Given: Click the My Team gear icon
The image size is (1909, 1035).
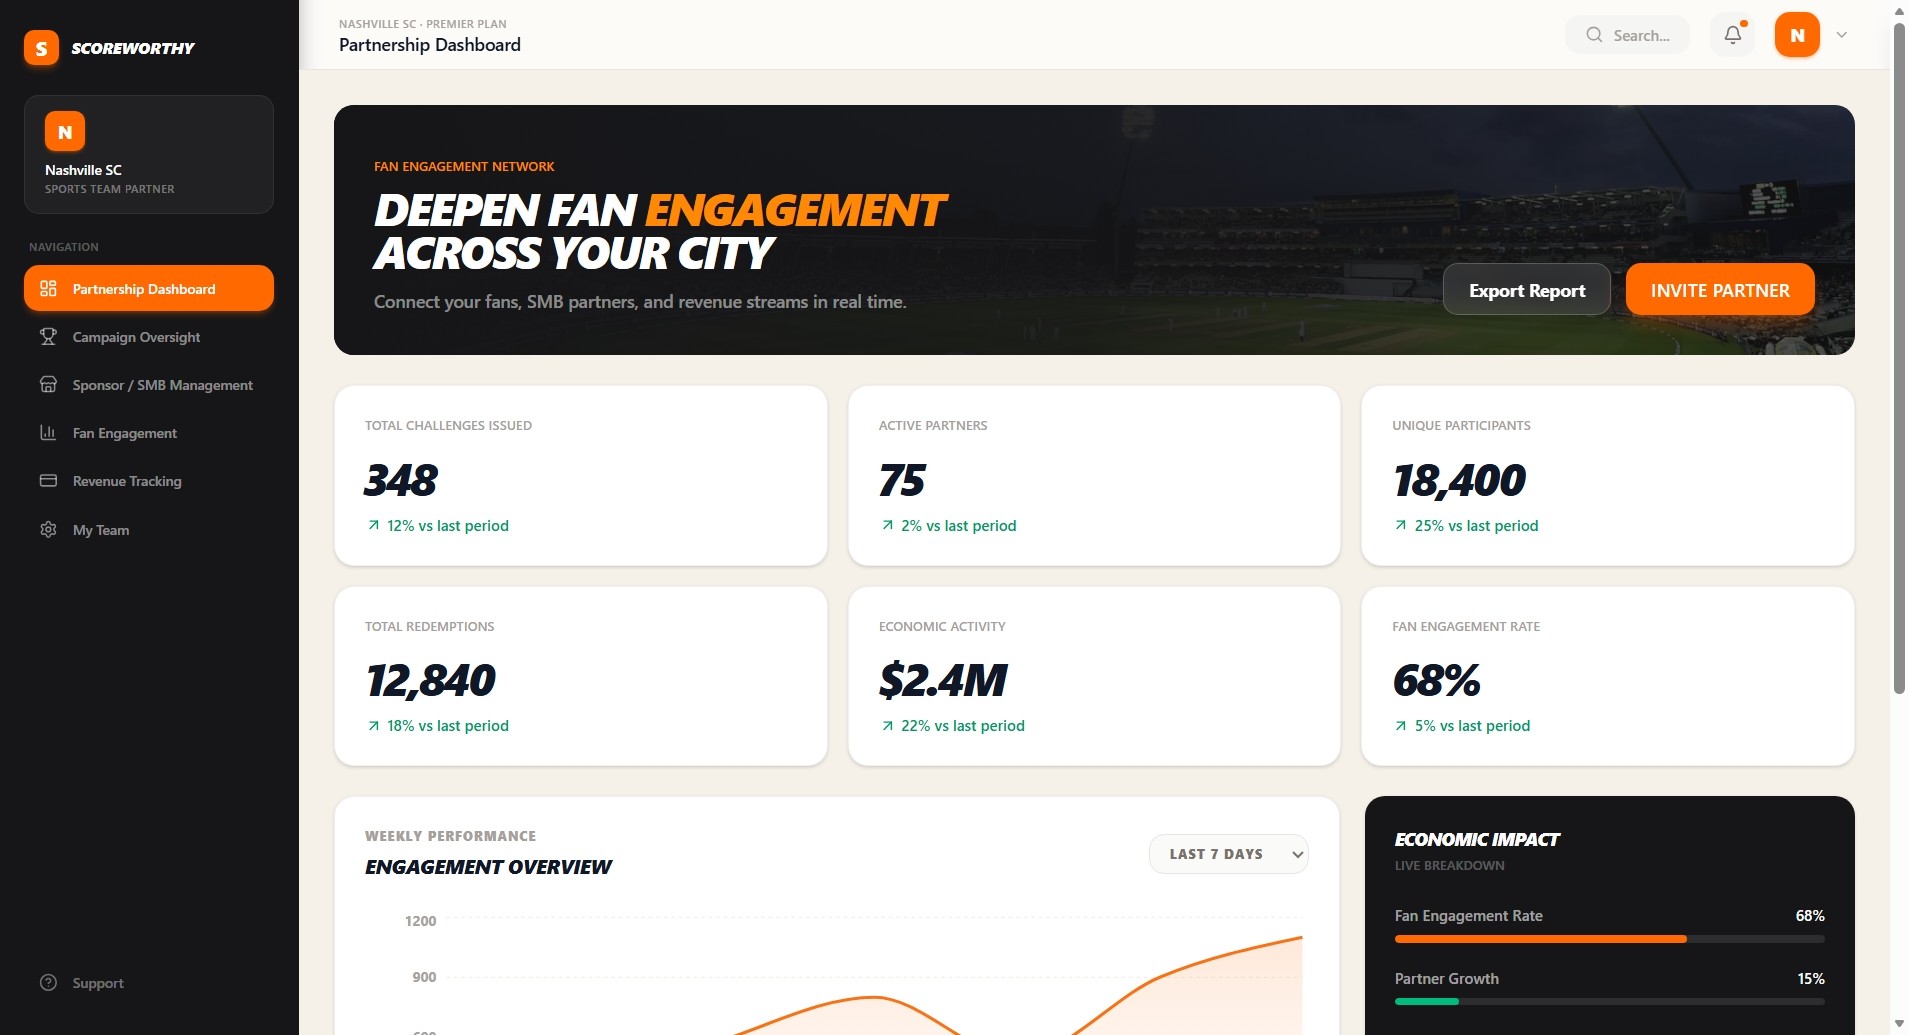Looking at the screenshot, I should coord(48,530).
